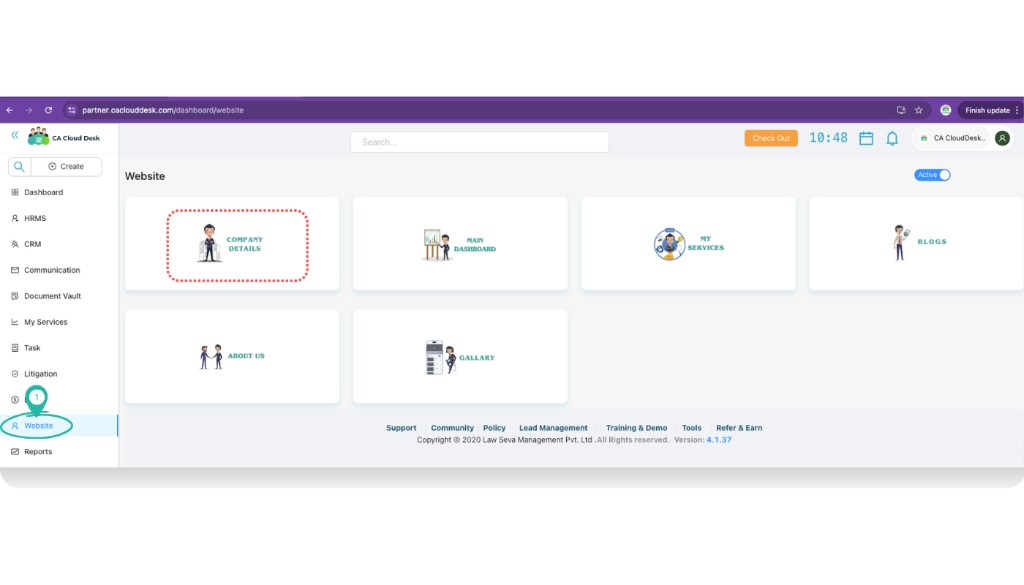The image size is (1024, 585).
Task: Click the magnifier icon beside Create
Action: click(19, 167)
